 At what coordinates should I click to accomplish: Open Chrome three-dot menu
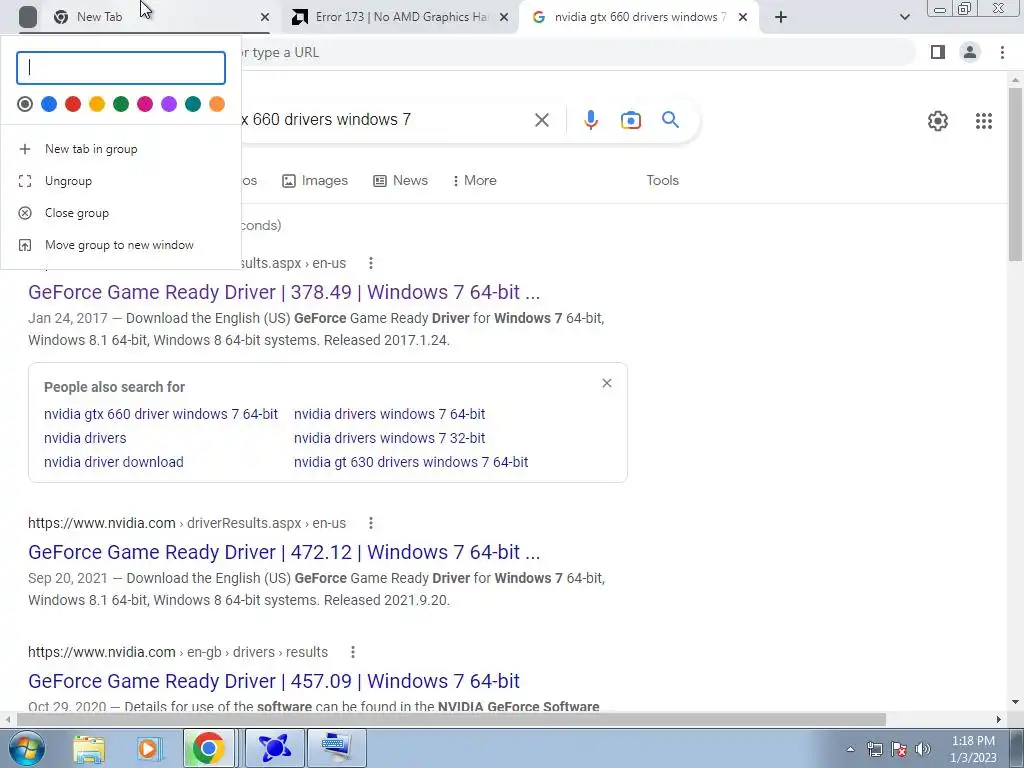tap(1002, 52)
